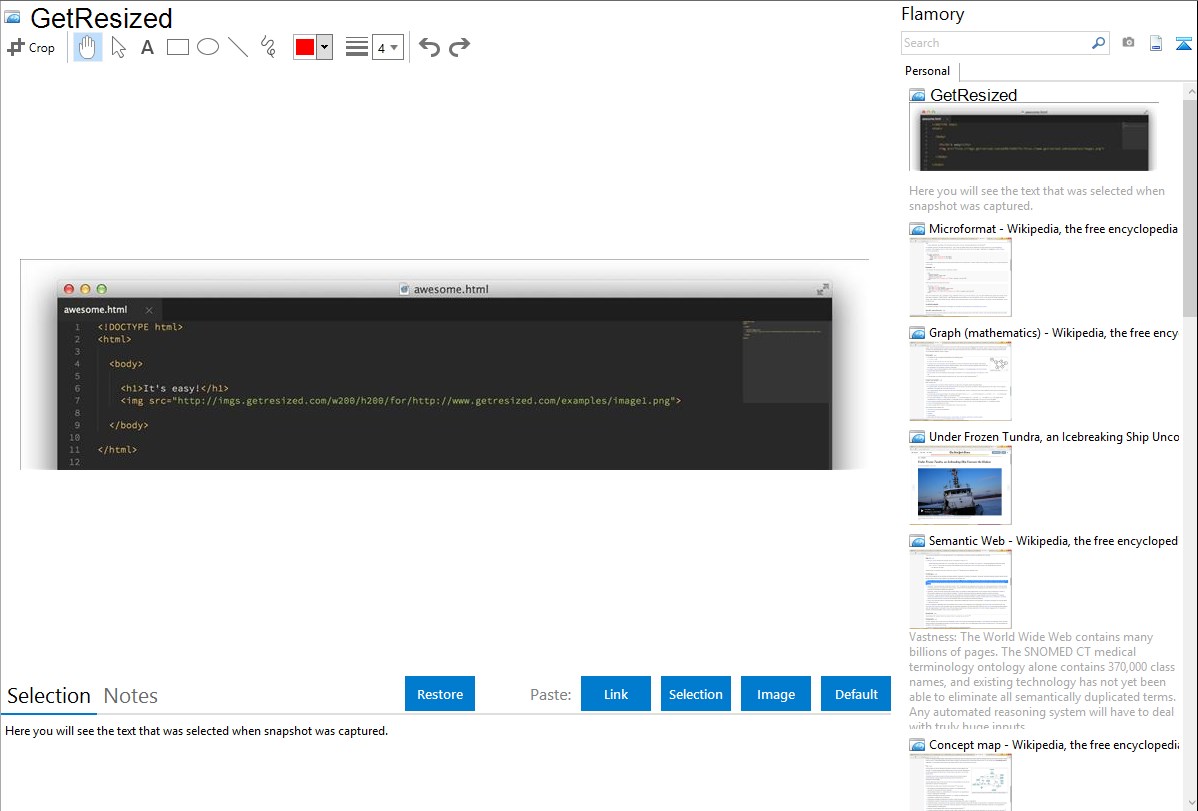Click the camera snapshot icon

coord(1128,43)
